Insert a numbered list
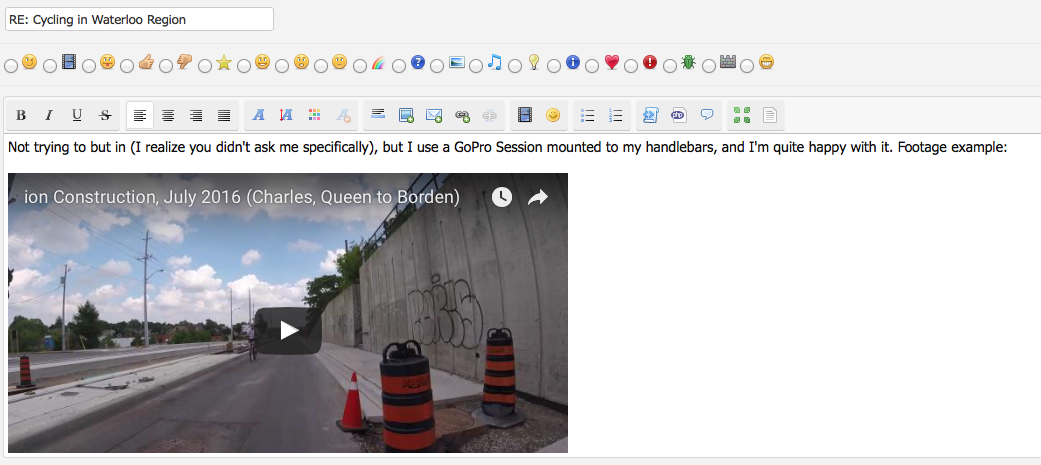Image resolution: width=1041 pixels, height=465 pixels. 616,115
